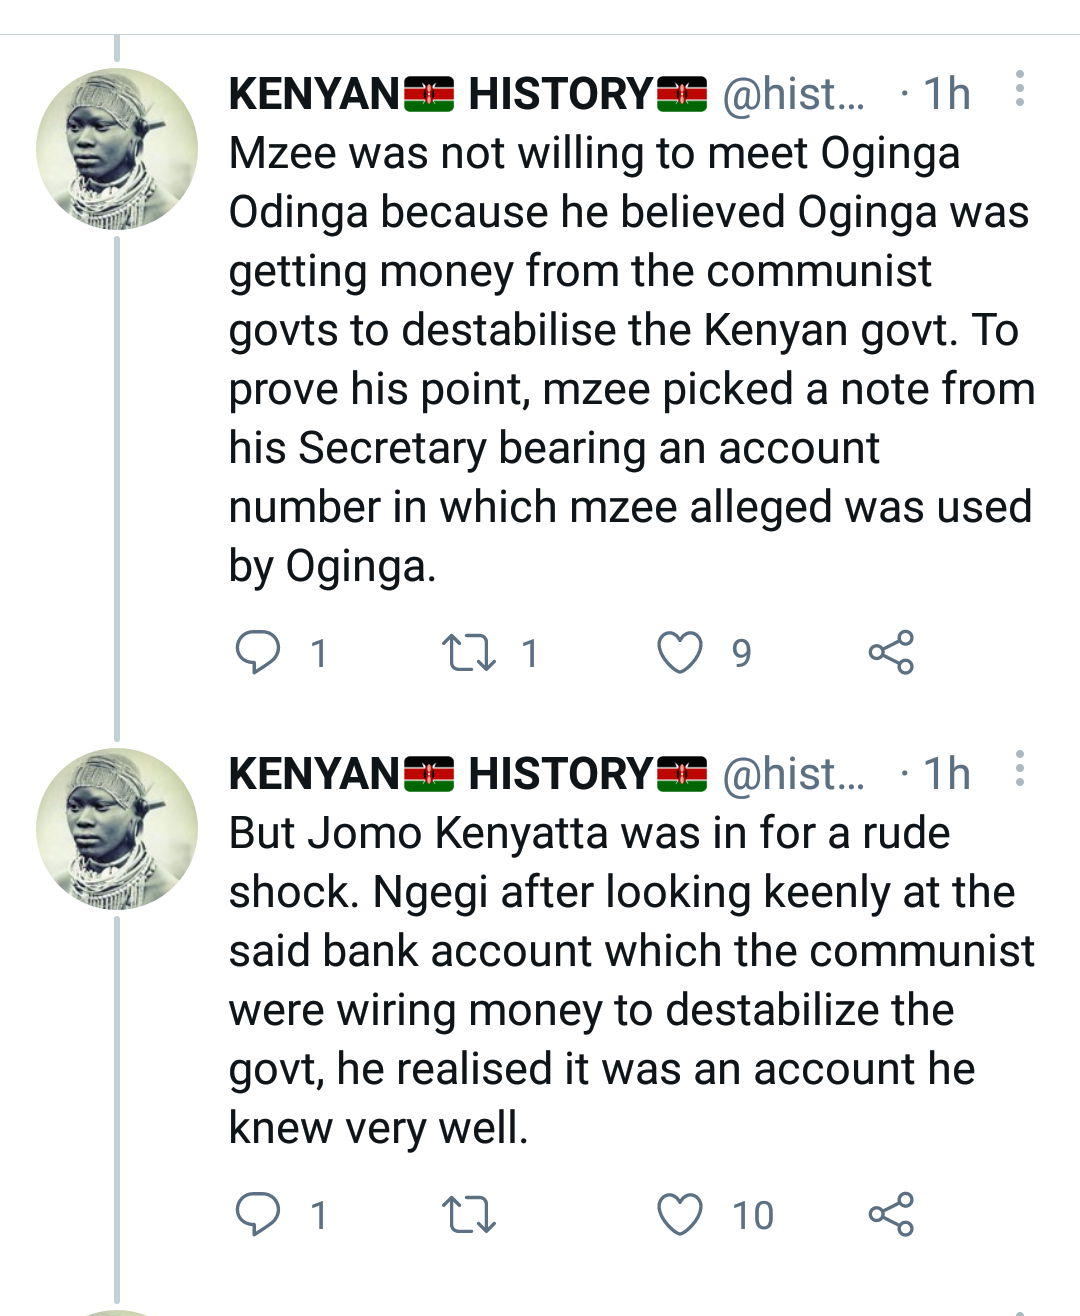The image size is (1080, 1316).
Task: Reply to the Jomo Kenyatta tweet
Action: [x=258, y=1215]
